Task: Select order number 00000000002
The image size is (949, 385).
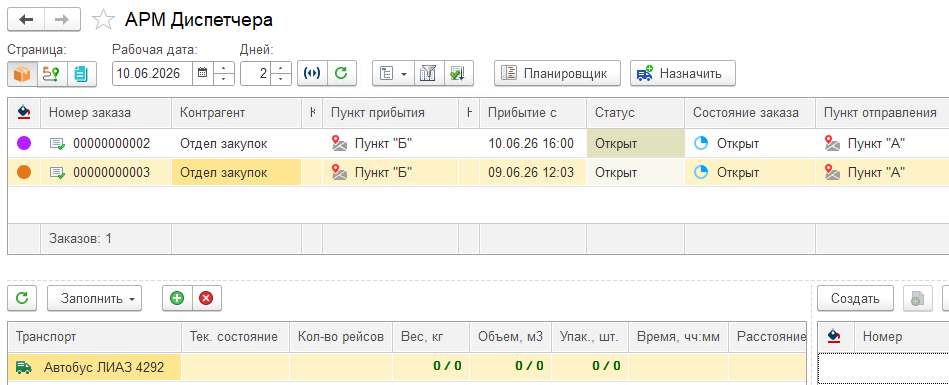Action: tap(111, 143)
